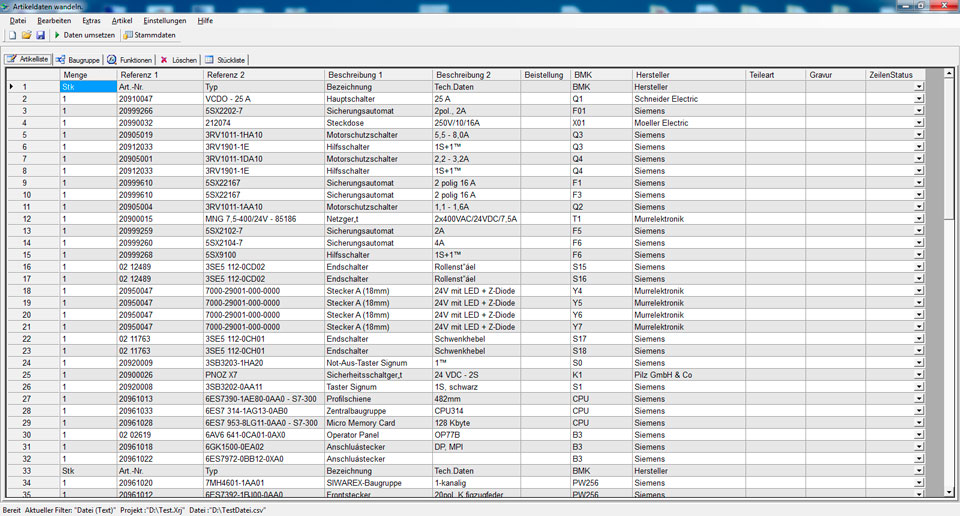Open the Funktionen tab
This screenshot has height=516, width=960.
(130, 60)
